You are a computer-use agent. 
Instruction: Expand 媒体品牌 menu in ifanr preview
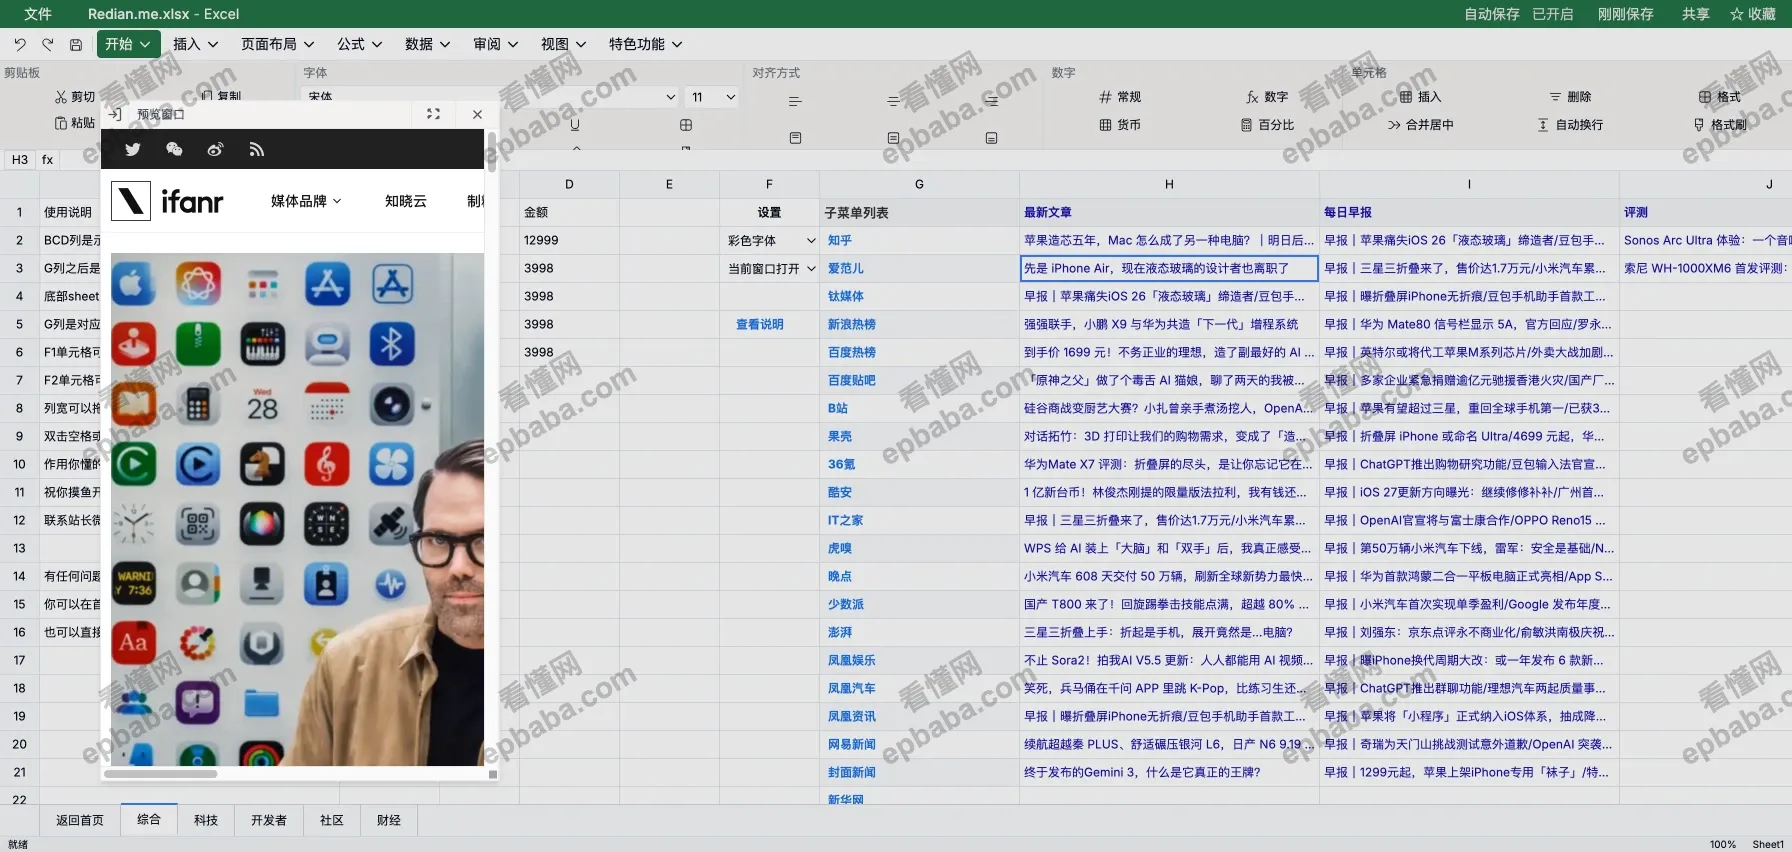pos(306,201)
